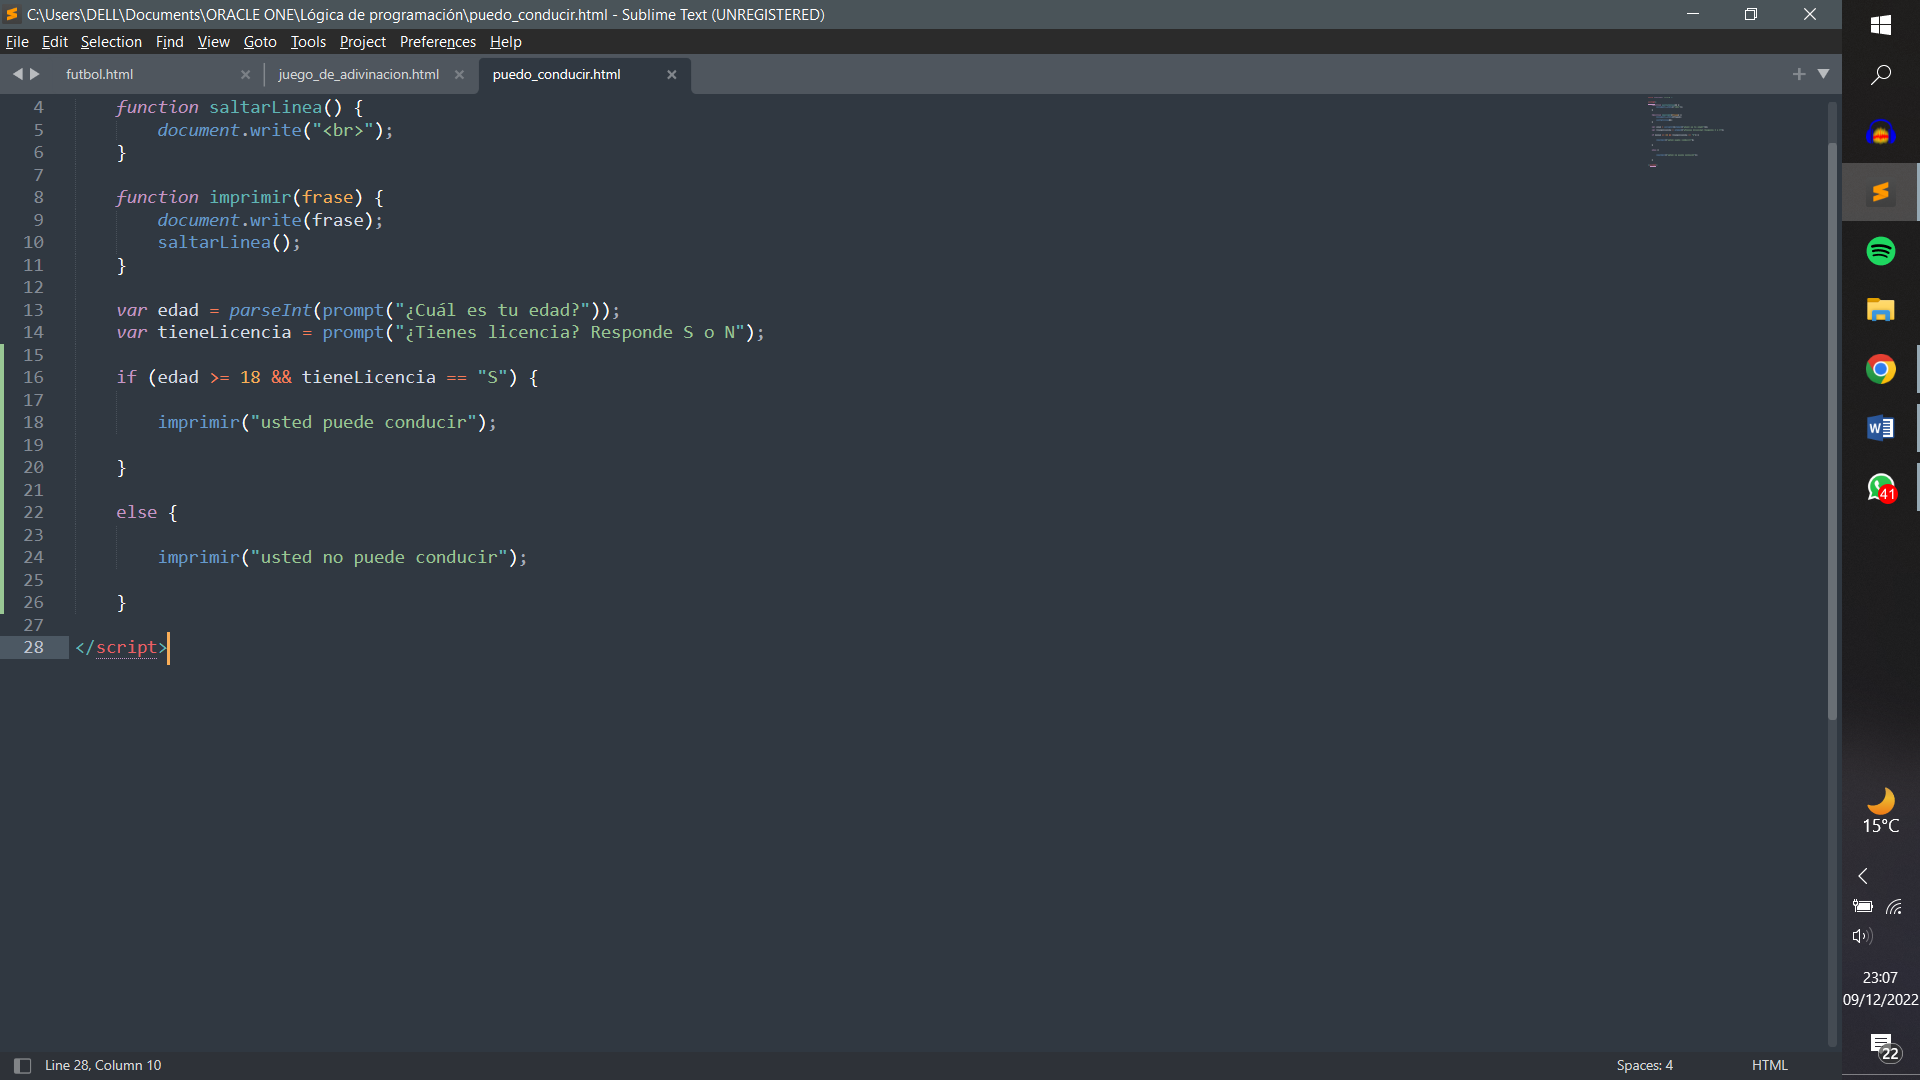The height and width of the screenshot is (1080, 1920).
Task: Open WhatsApp from the taskbar
Action: coord(1880,487)
